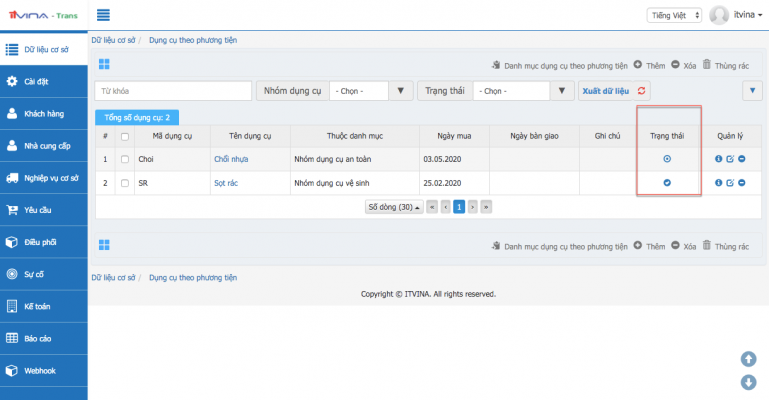Screen dimensions: 769x400
Task: Tick the select-all checkbox in table header
Action: click(125, 136)
